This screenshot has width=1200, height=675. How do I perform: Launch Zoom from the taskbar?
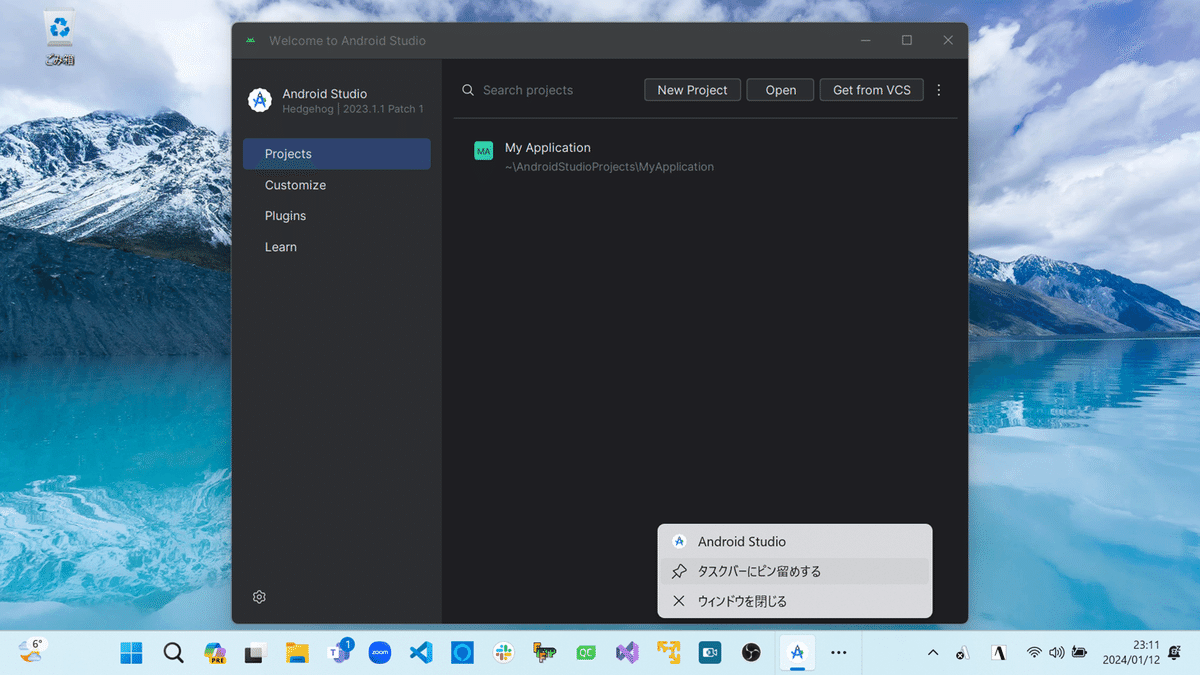(x=380, y=653)
